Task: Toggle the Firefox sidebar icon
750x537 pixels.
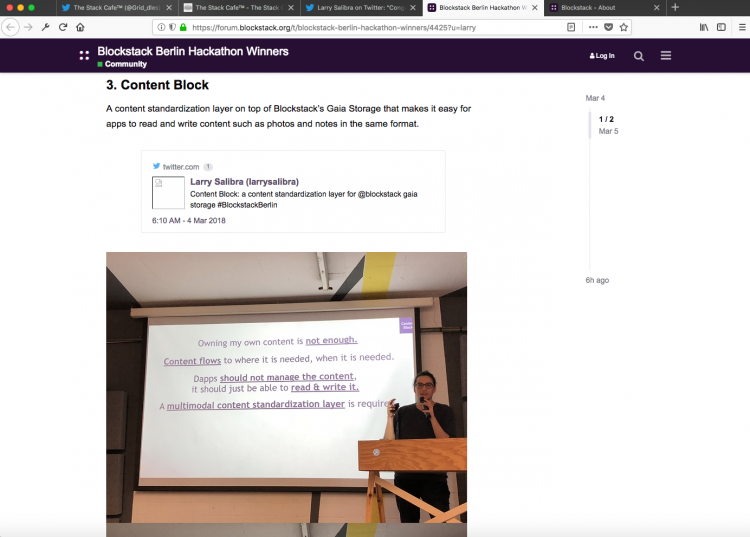Action: point(721,27)
